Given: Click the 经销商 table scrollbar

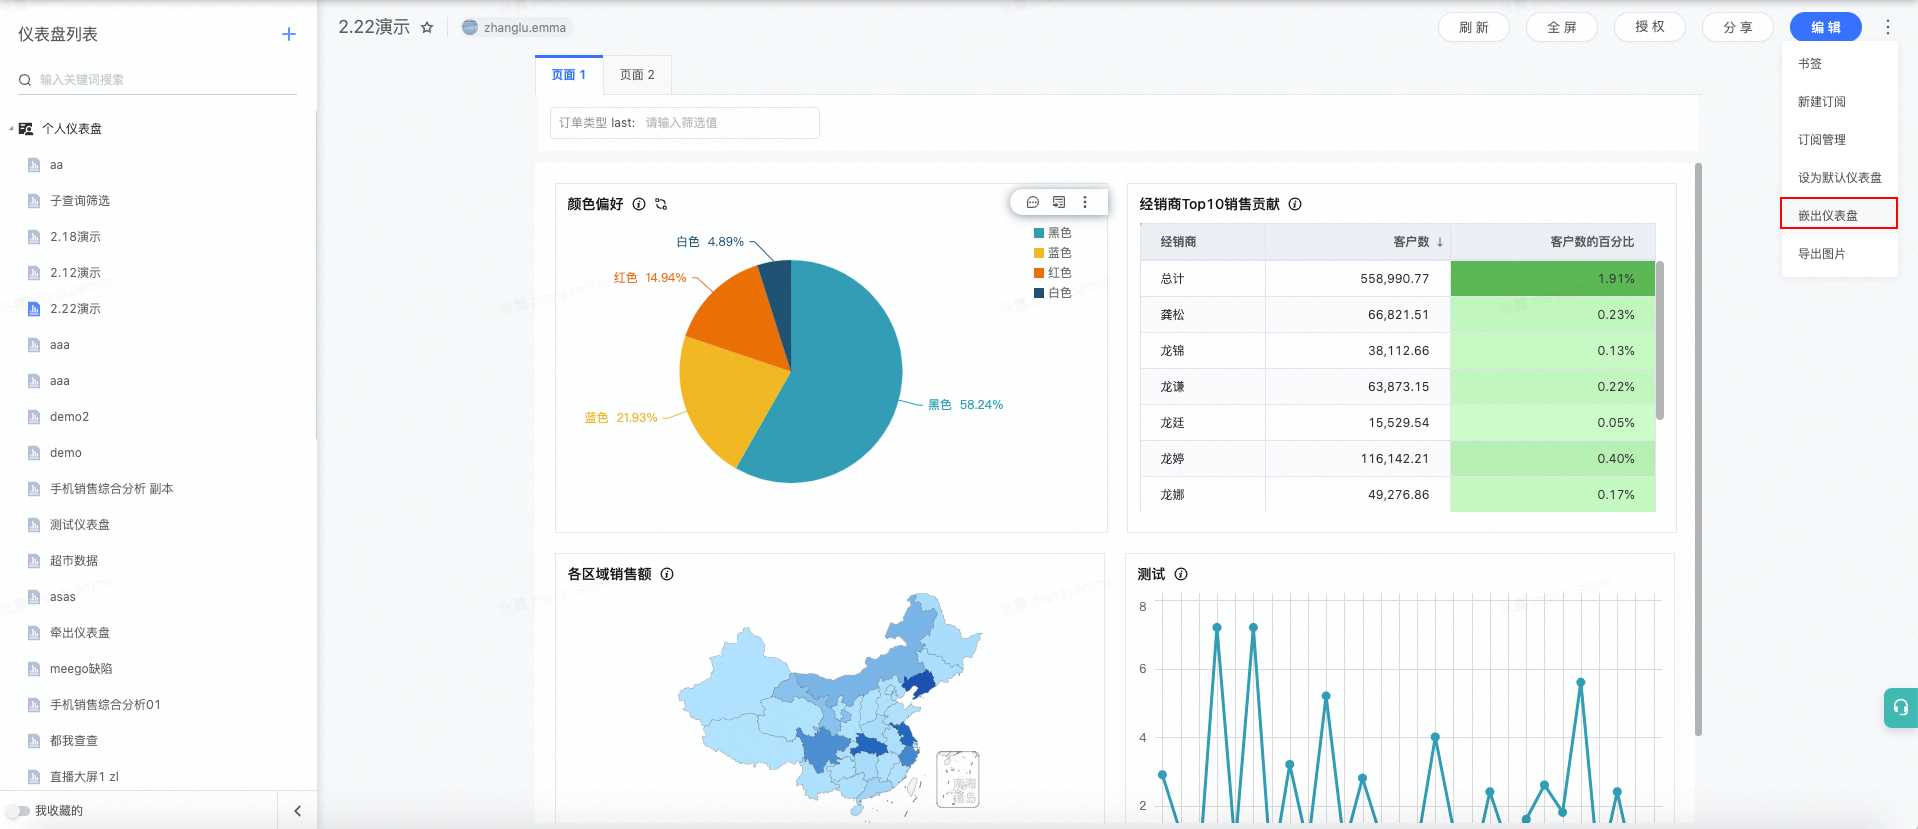Looking at the screenshot, I should [1660, 340].
